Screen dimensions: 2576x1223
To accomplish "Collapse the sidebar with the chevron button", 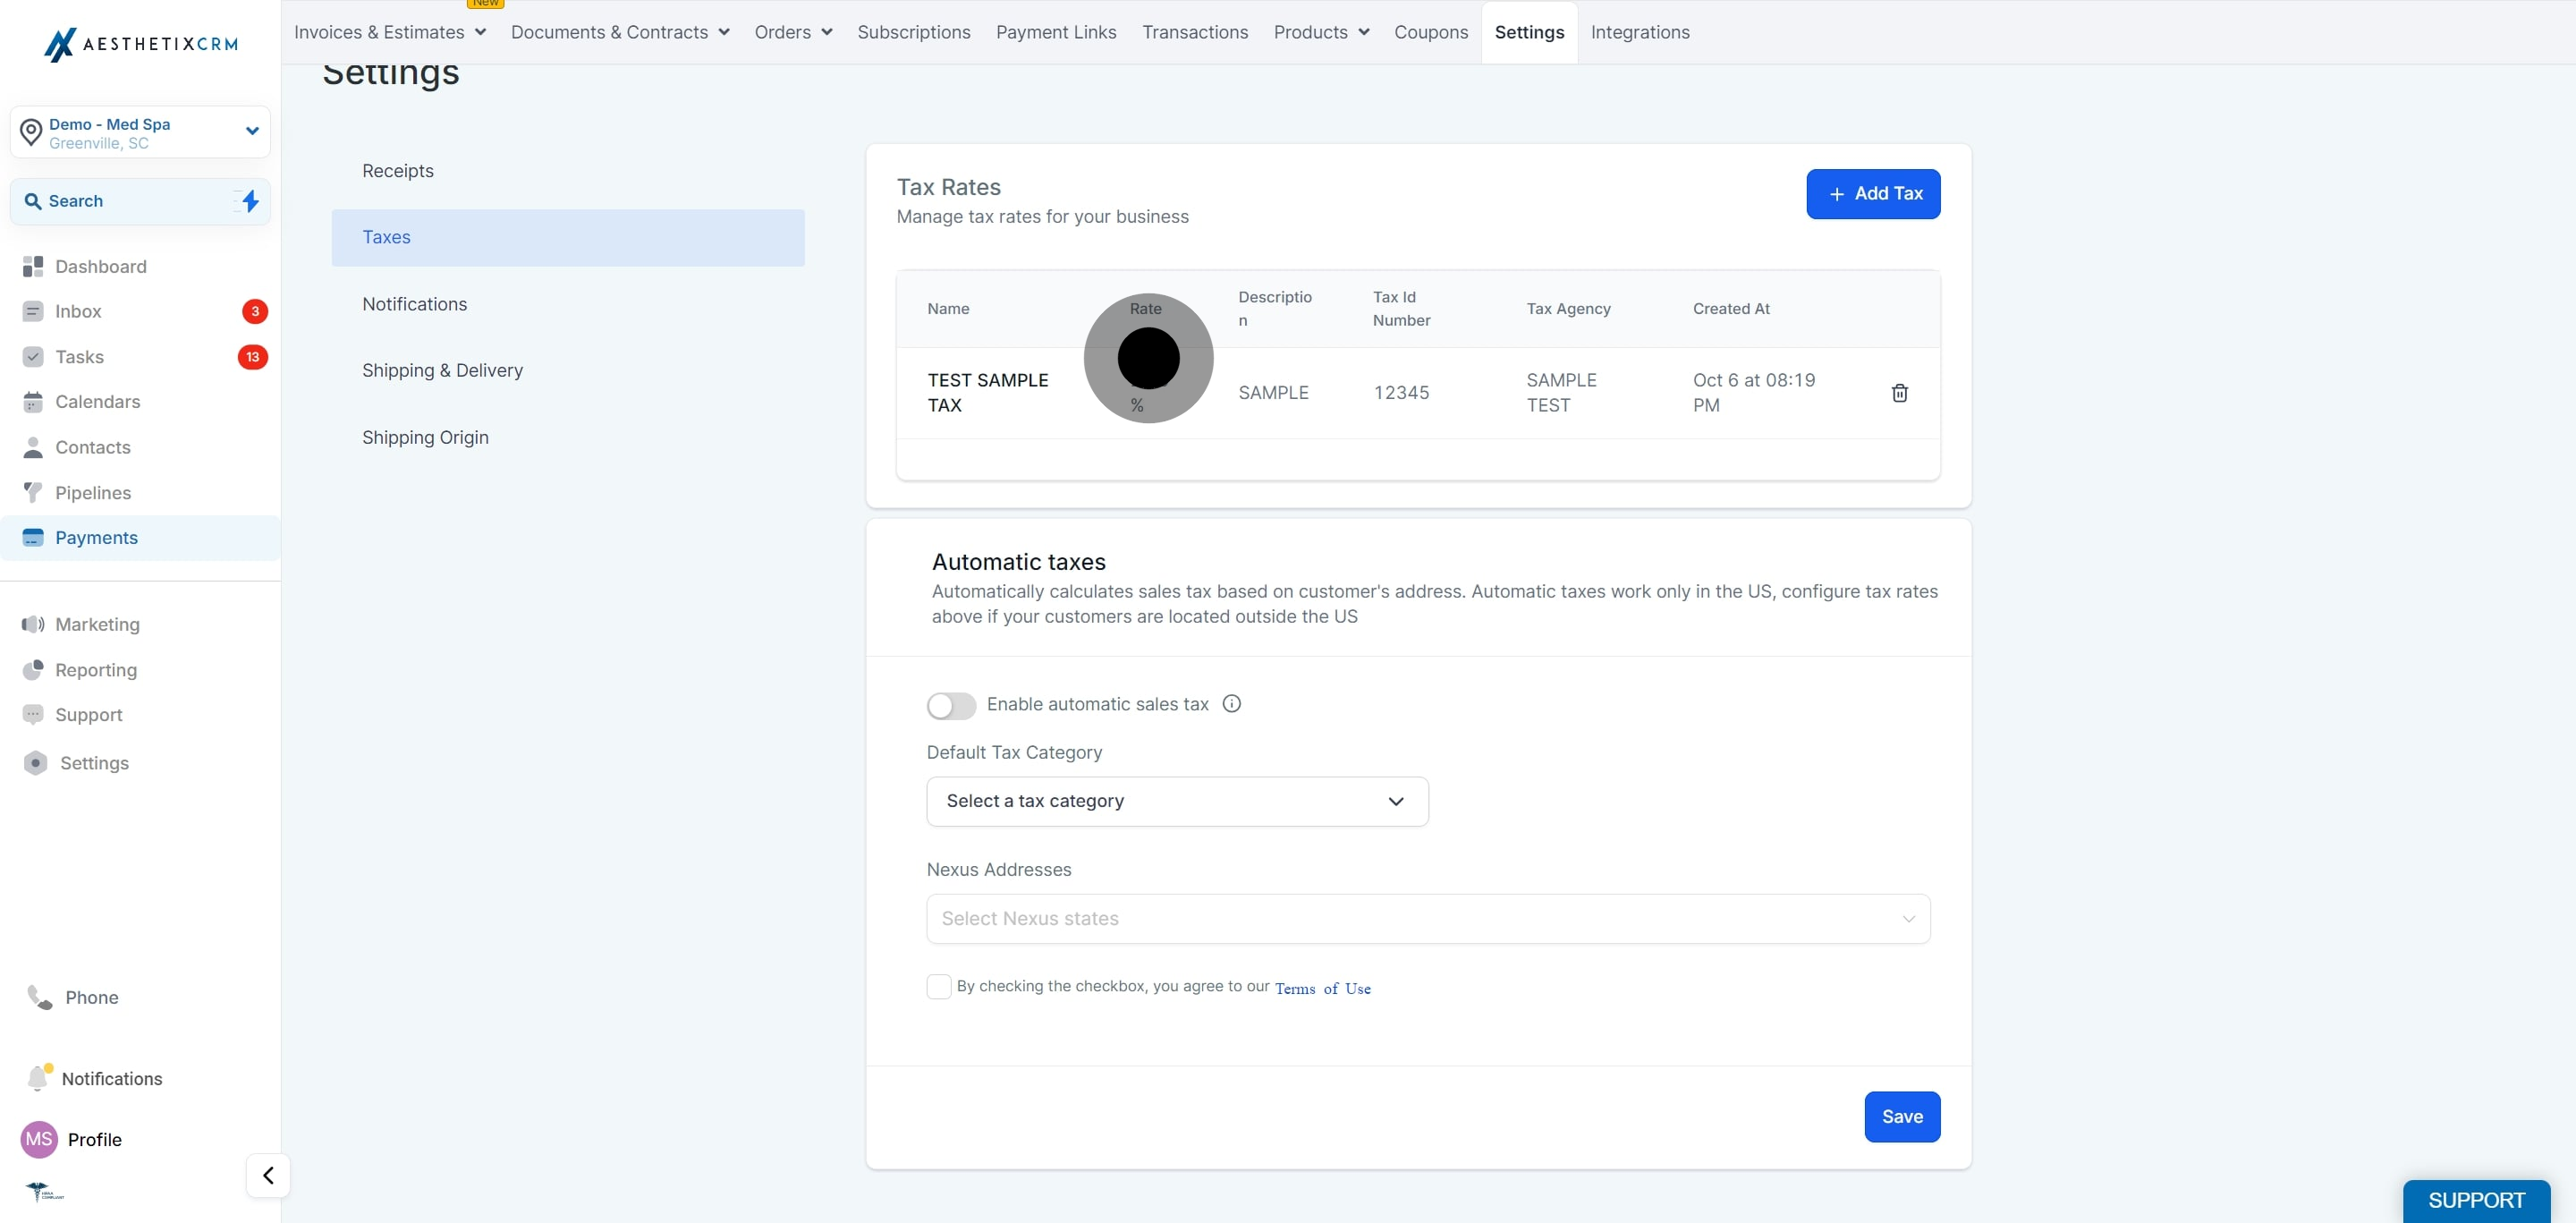I will point(268,1176).
